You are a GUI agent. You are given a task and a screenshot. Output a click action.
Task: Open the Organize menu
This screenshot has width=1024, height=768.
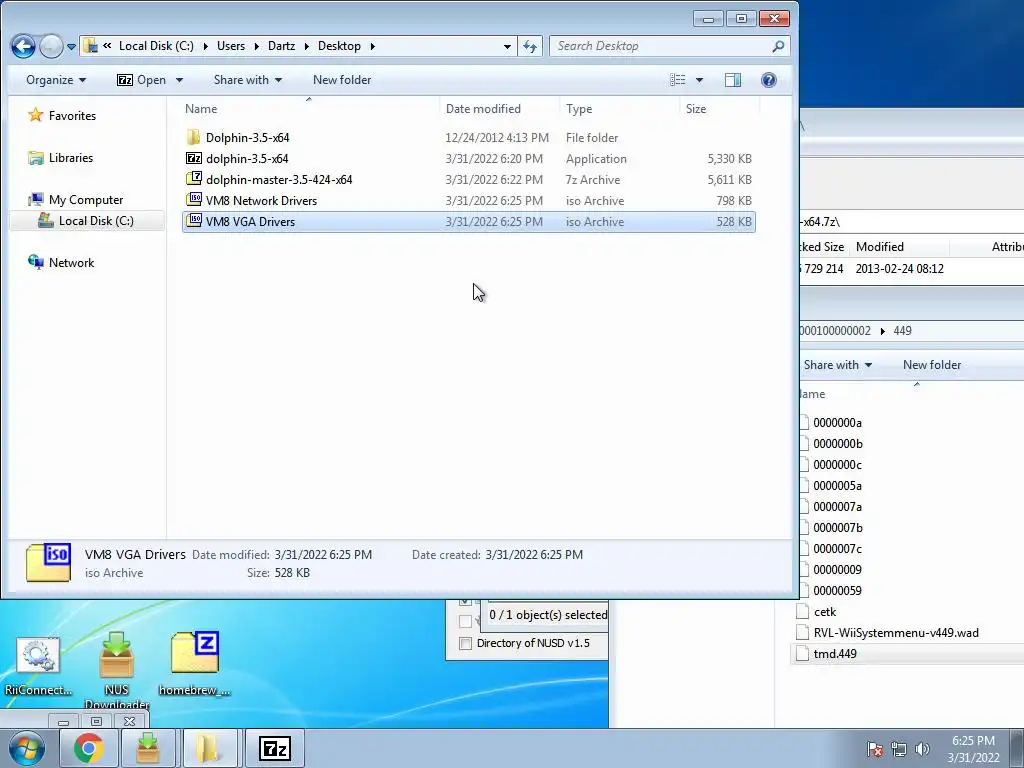(56, 80)
